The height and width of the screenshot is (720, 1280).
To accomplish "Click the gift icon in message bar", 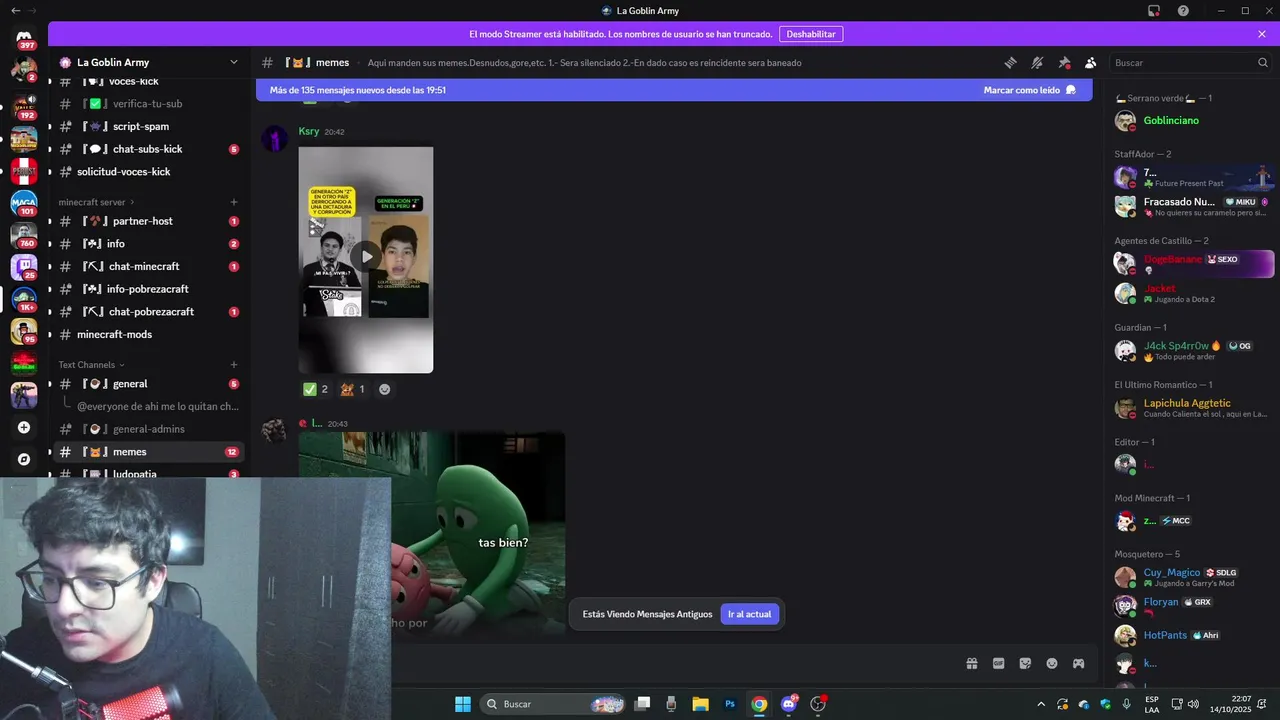I will click(x=971, y=663).
